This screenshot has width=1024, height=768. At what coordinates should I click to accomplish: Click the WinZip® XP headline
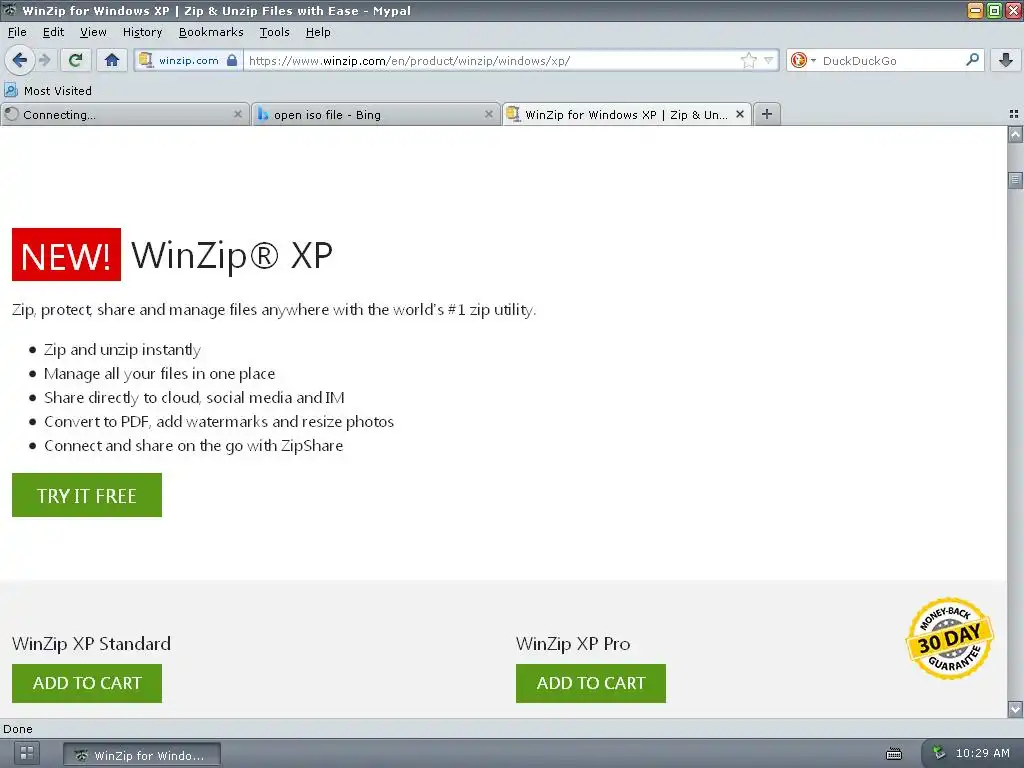232,255
